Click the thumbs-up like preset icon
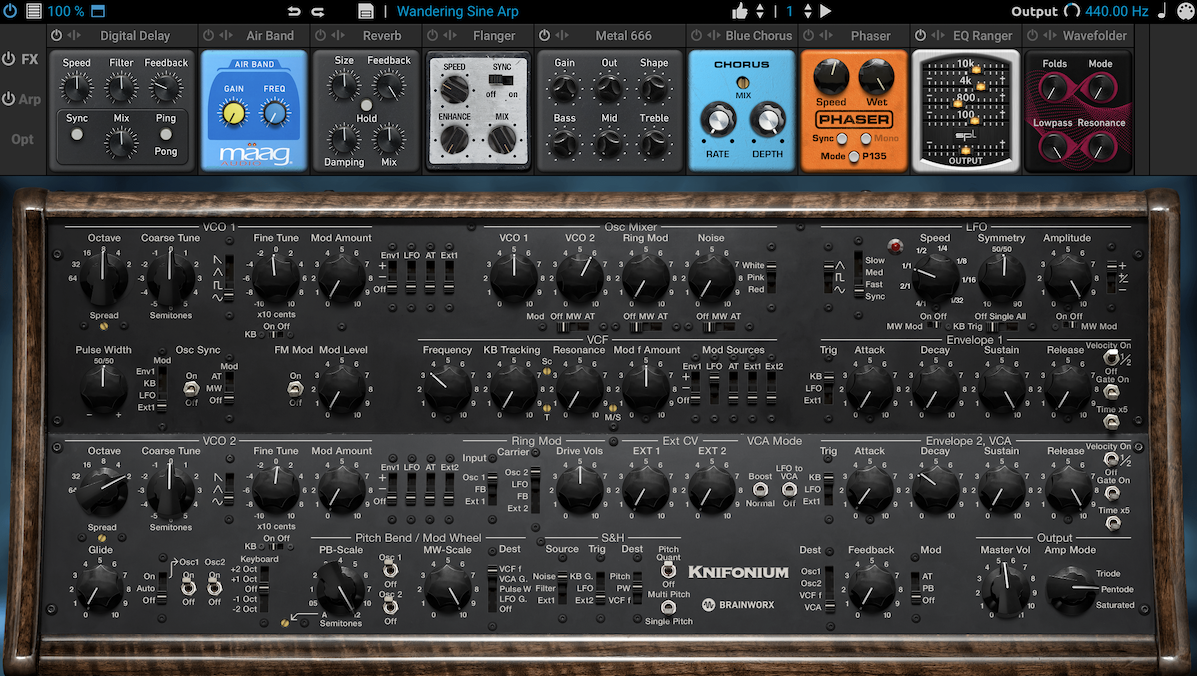This screenshot has width=1197, height=676. (740, 12)
